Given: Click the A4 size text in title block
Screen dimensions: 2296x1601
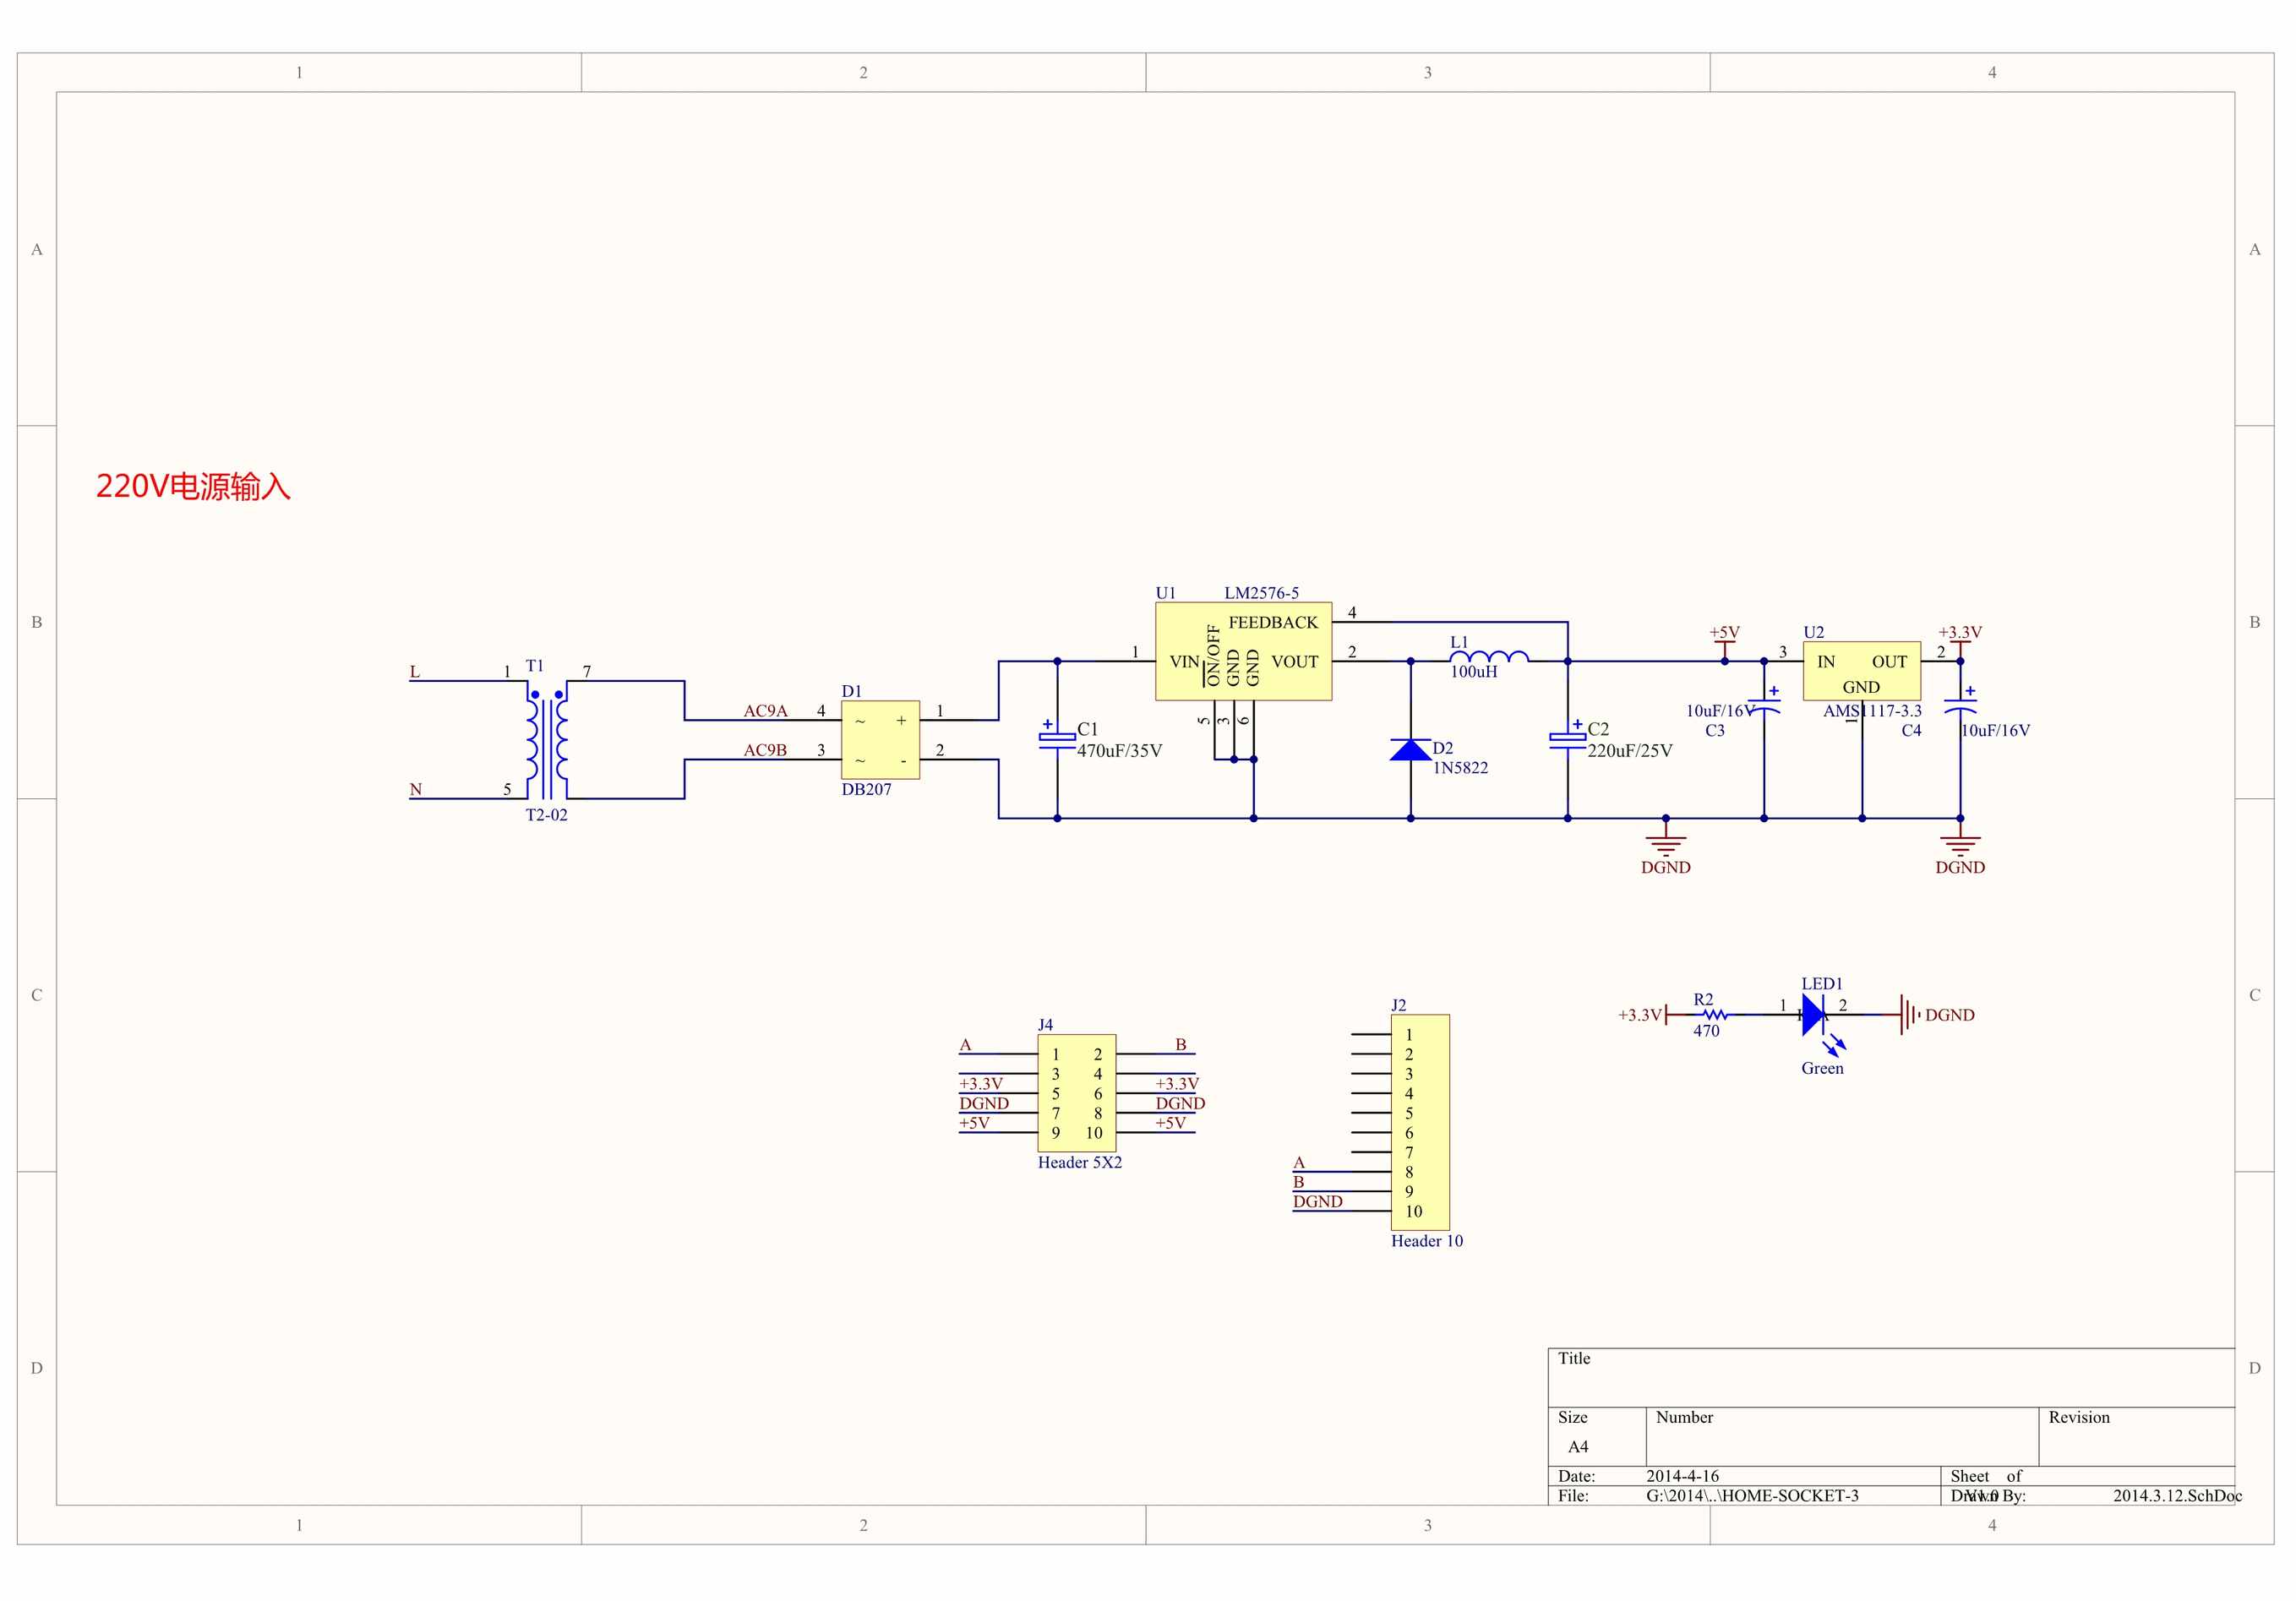Looking at the screenshot, I should [x=1578, y=1447].
